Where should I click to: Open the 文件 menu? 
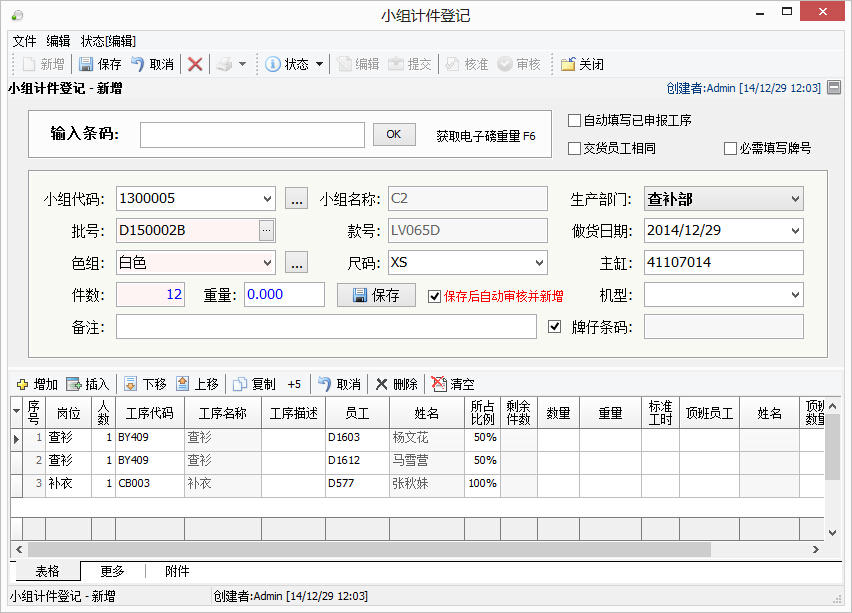click(x=24, y=41)
